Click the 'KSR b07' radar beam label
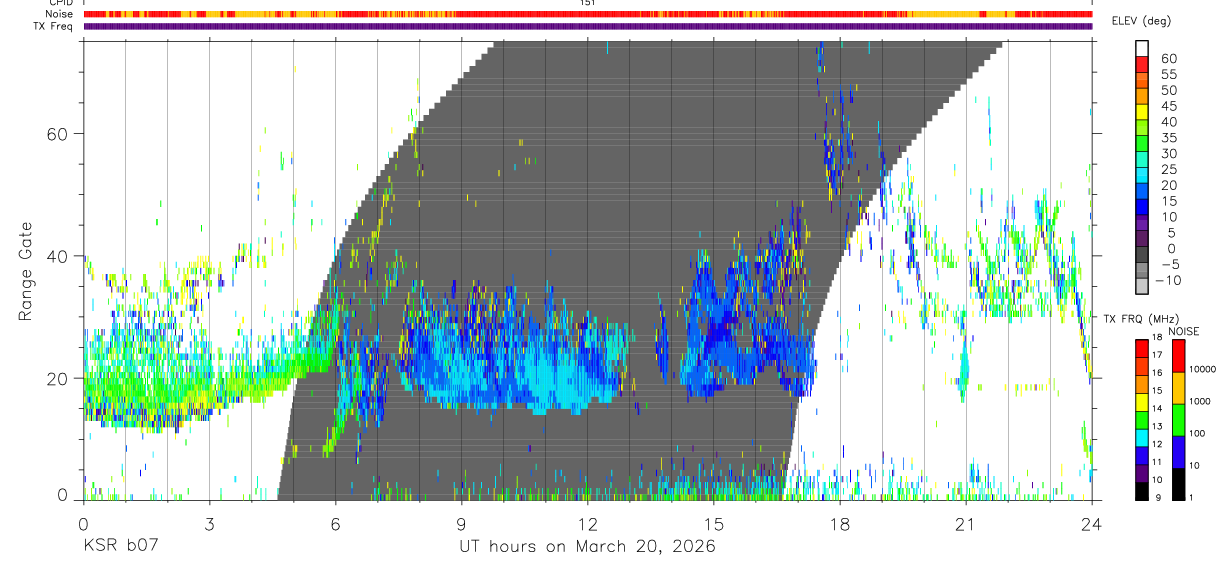Viewport: 1228px width, 567px height. coord(120,547)
